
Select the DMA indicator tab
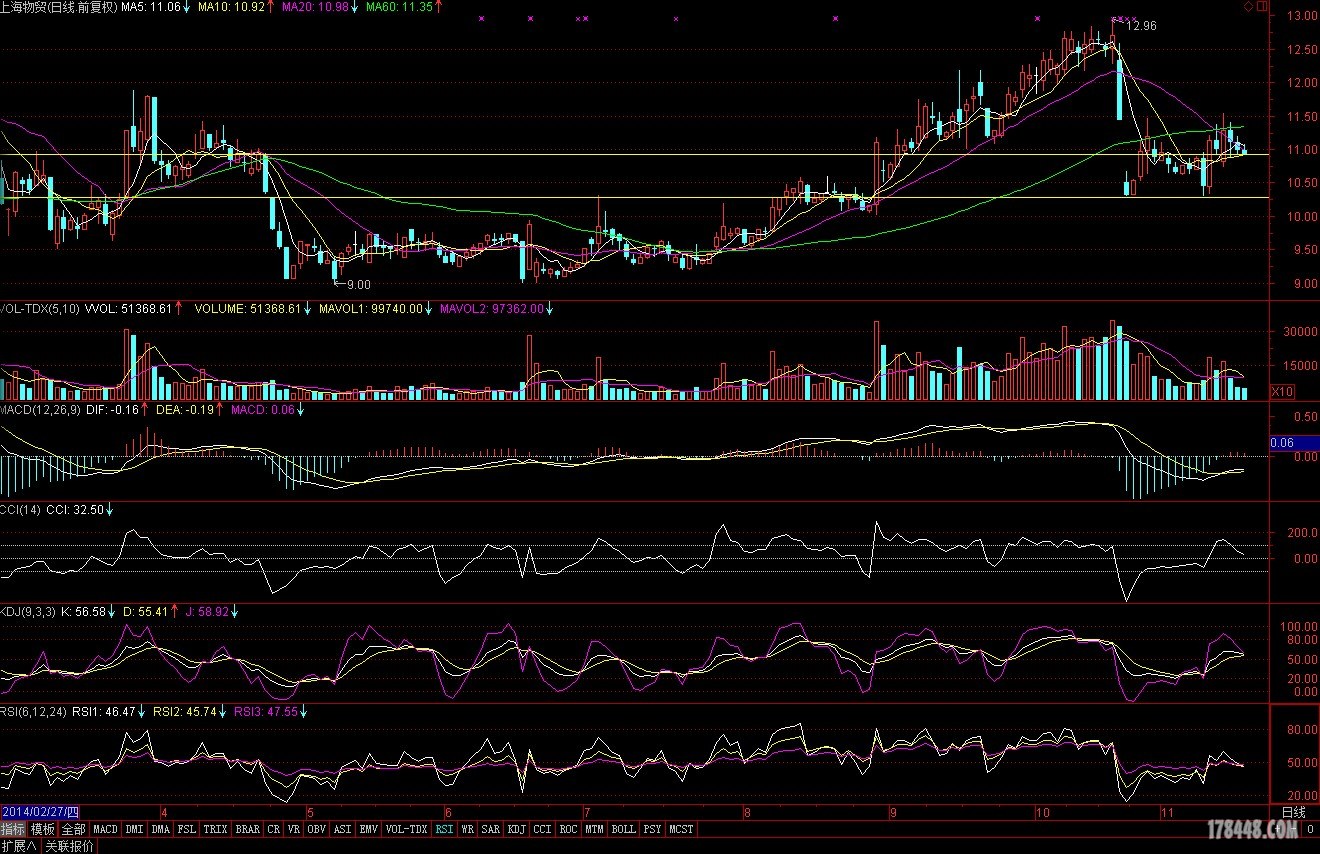pyautogui.click(x=160, y=829)
